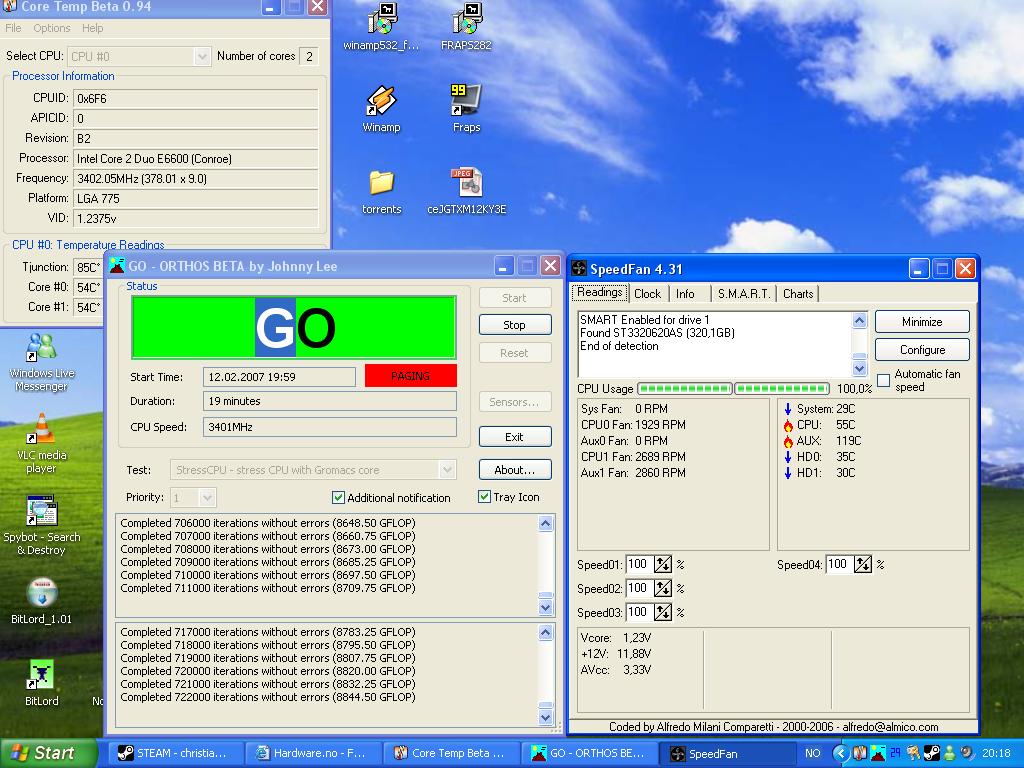Click ORTHOS Start Time field
Image resolution: width=1024 pixels, height=768 pixels.
click(x=279, y=377)
